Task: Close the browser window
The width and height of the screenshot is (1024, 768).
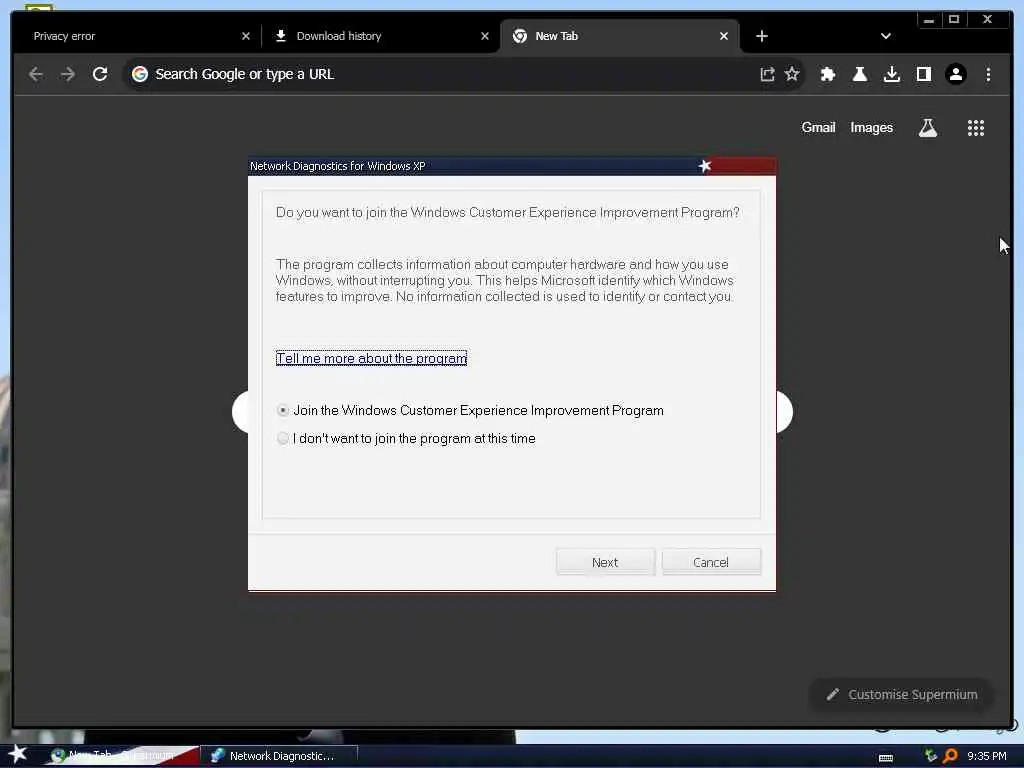Action: [x=987, y=20]
